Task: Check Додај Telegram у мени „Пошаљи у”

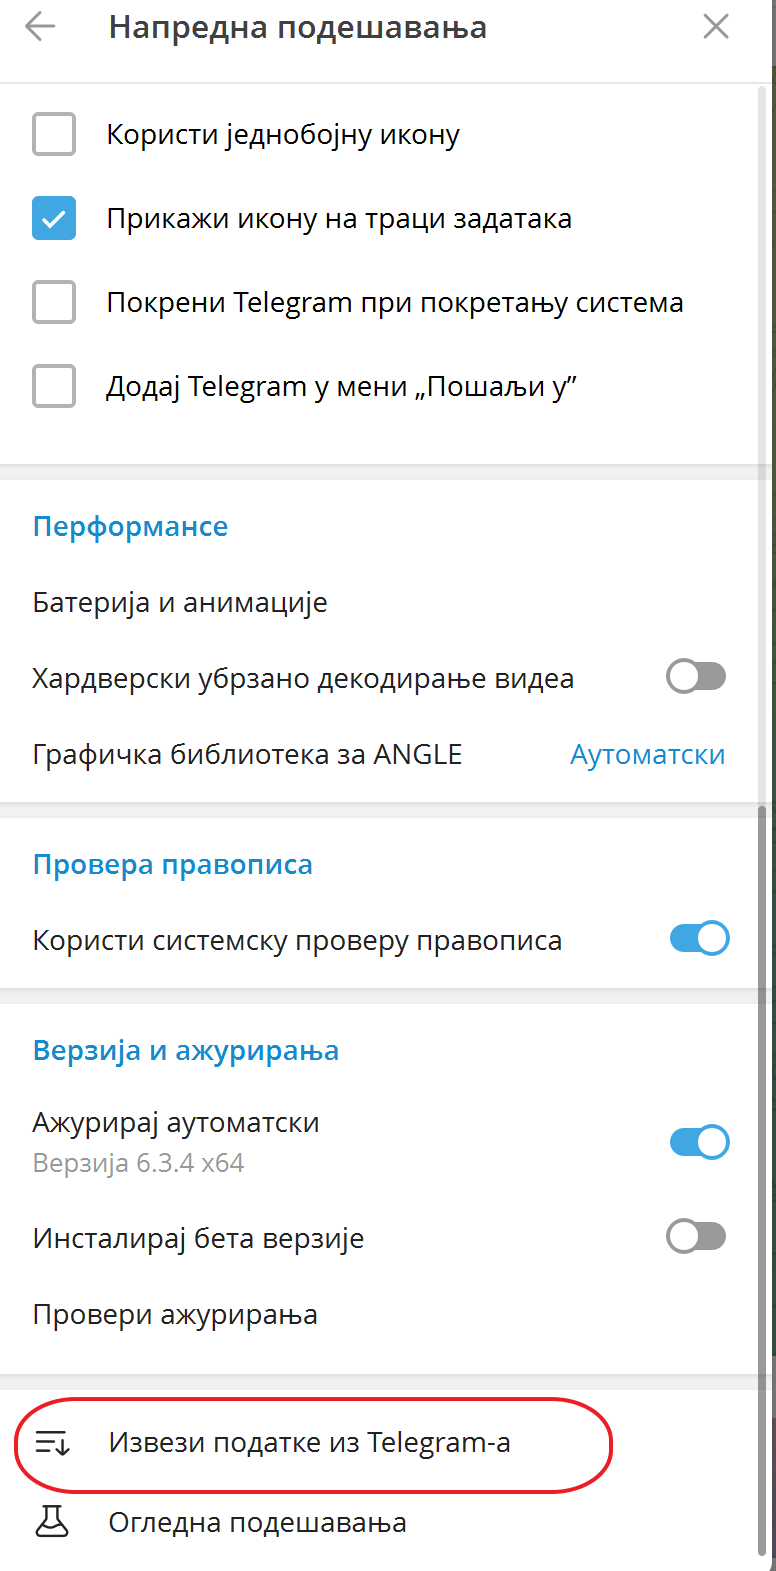Action: (54, 386)
